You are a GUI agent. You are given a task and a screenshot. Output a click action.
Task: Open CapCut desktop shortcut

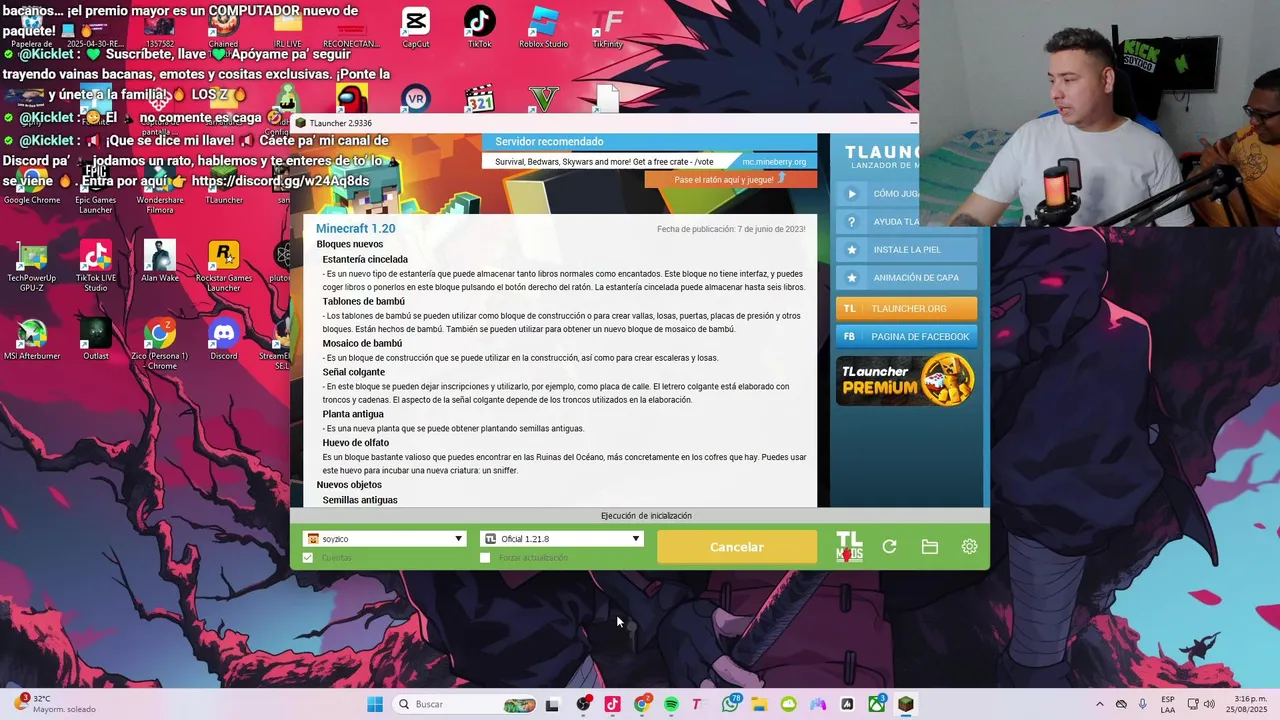[x=416, y=27]
